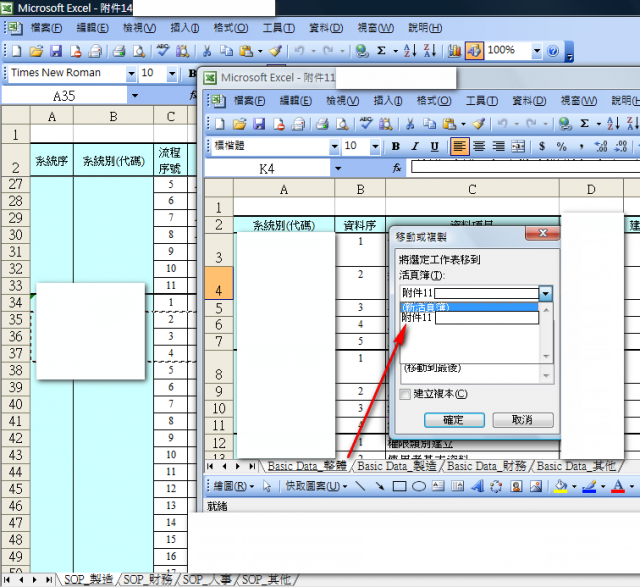Screen dimensions: 640x587
Task: Open Name Box dropdown beside K4
Action: [x=338, y=168]
